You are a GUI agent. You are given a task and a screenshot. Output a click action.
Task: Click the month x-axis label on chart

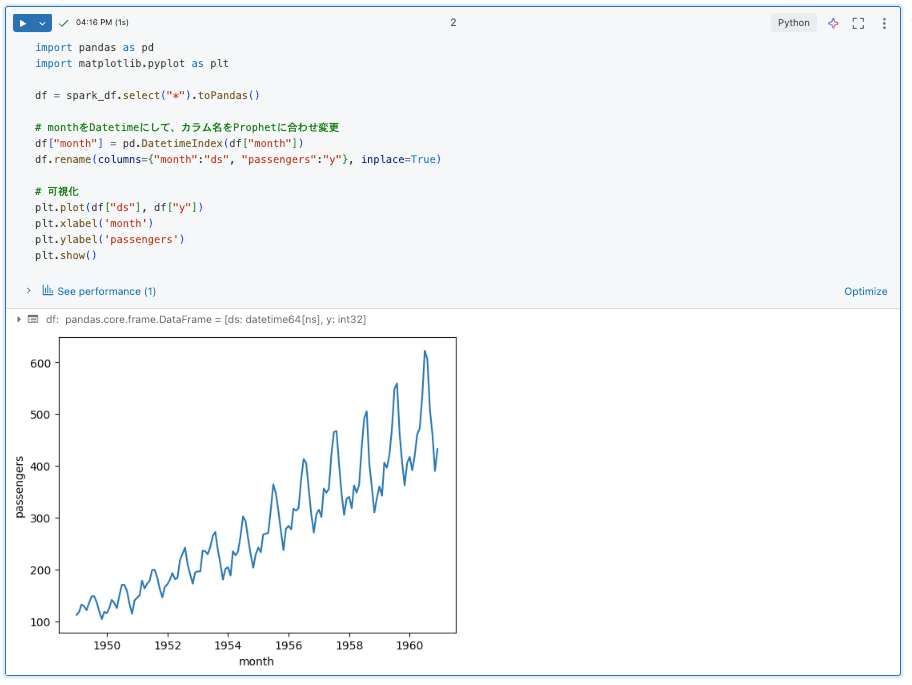pyautogui.click(x=256, y=661)
